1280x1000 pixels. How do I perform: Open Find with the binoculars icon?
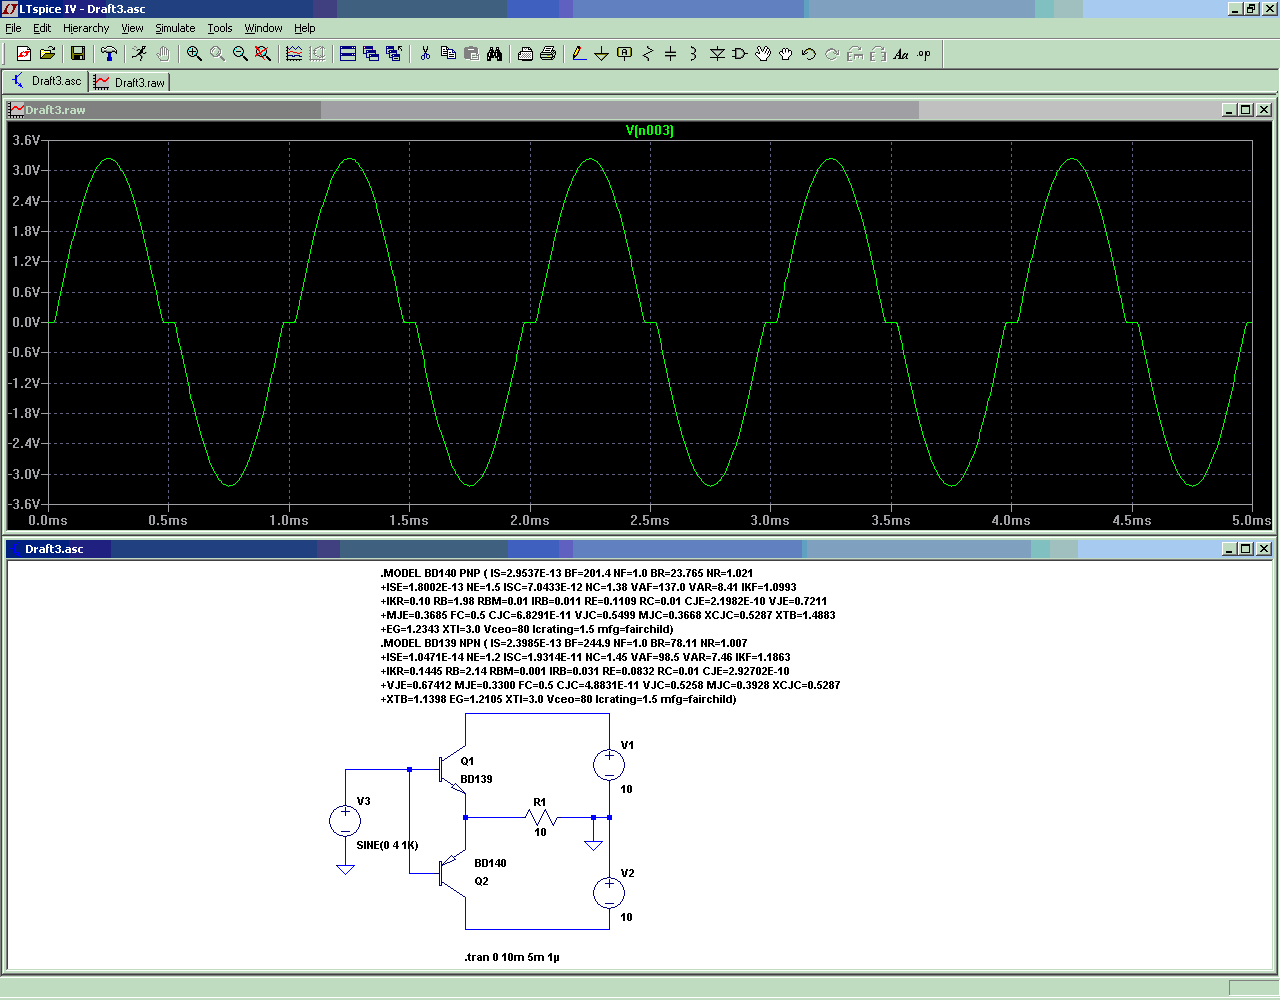click(x=494, y=54)
